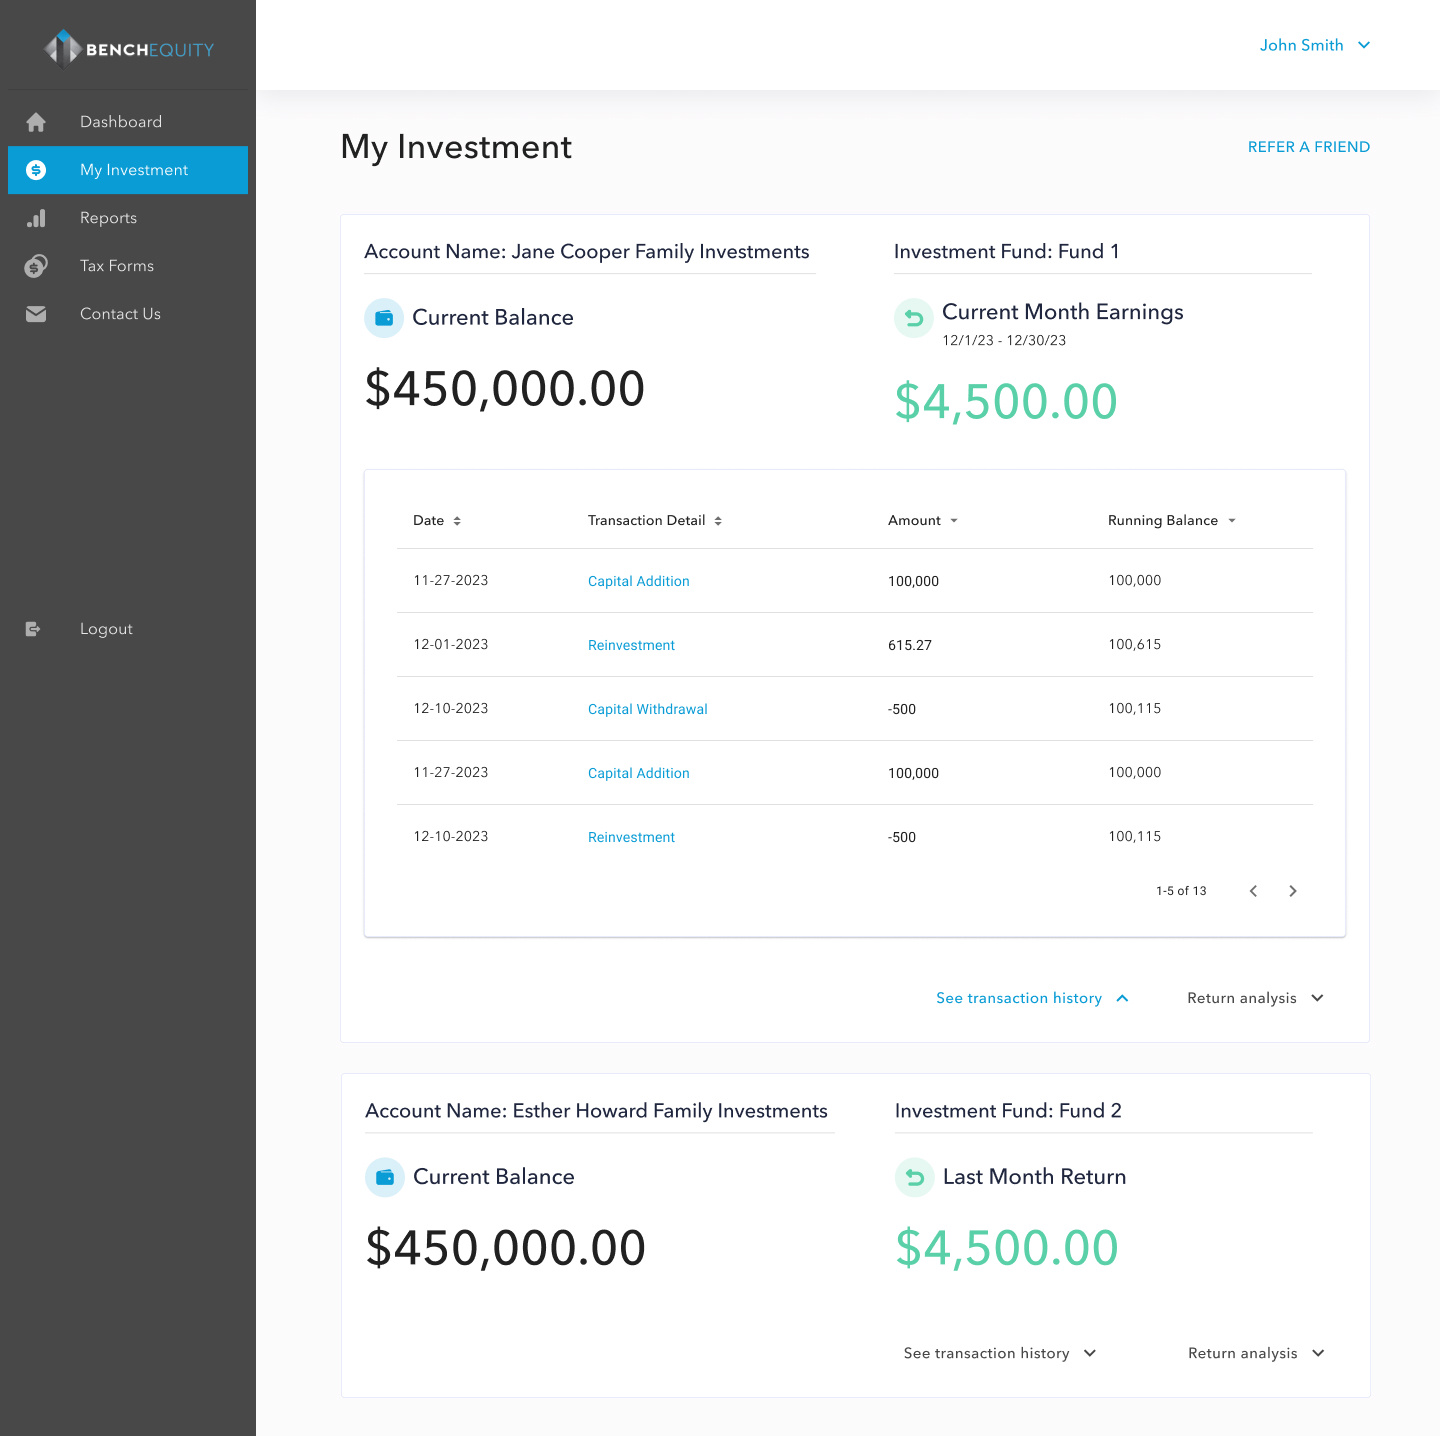
Task: Click the Tax Forms coin icon
Action: tap(36, 265)
